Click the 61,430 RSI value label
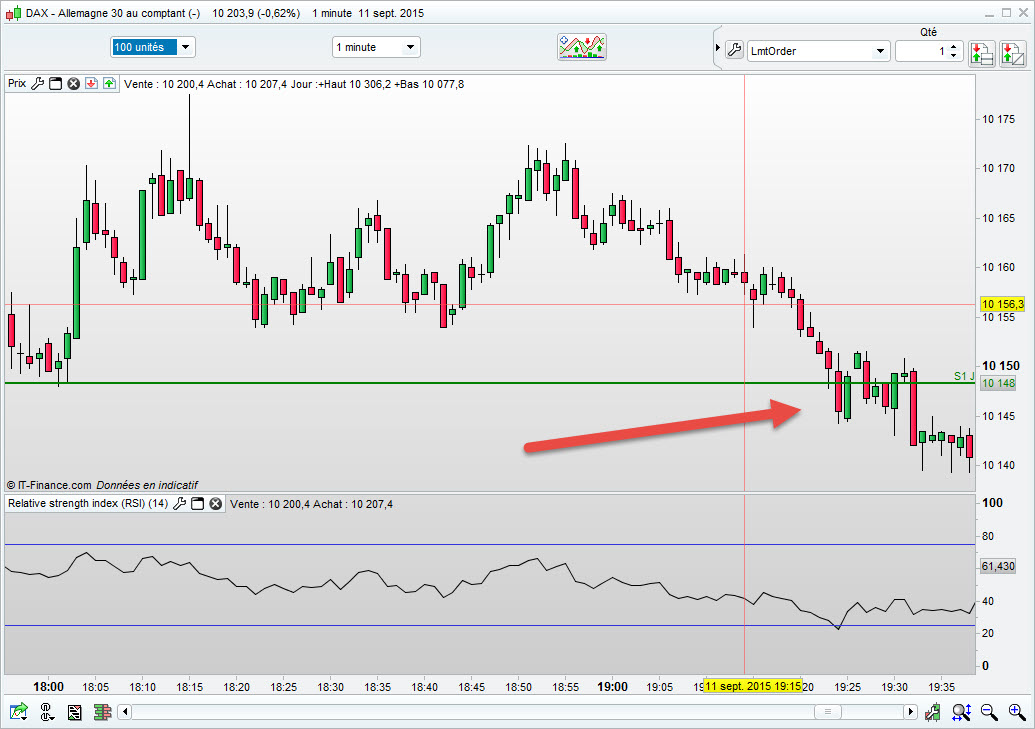 (998, 566)
